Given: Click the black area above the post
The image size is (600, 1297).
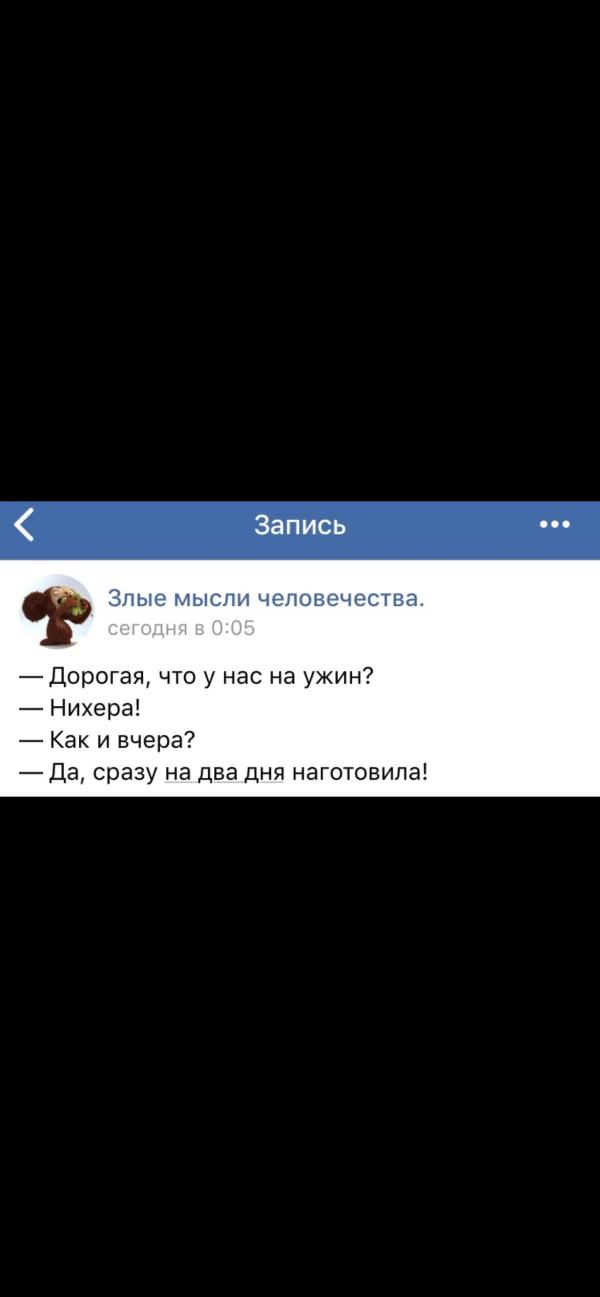Looking at the screenshot, I should 300,250.
